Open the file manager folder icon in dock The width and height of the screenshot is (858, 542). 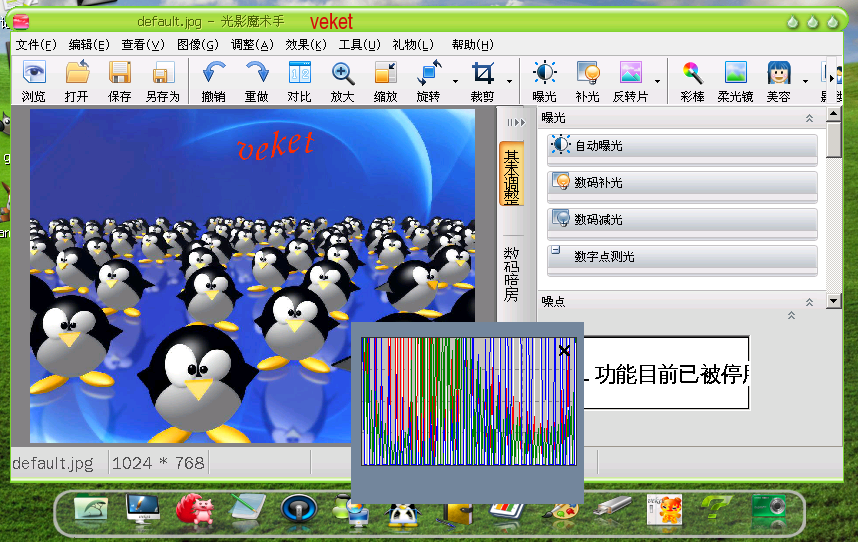coord(91,509)
